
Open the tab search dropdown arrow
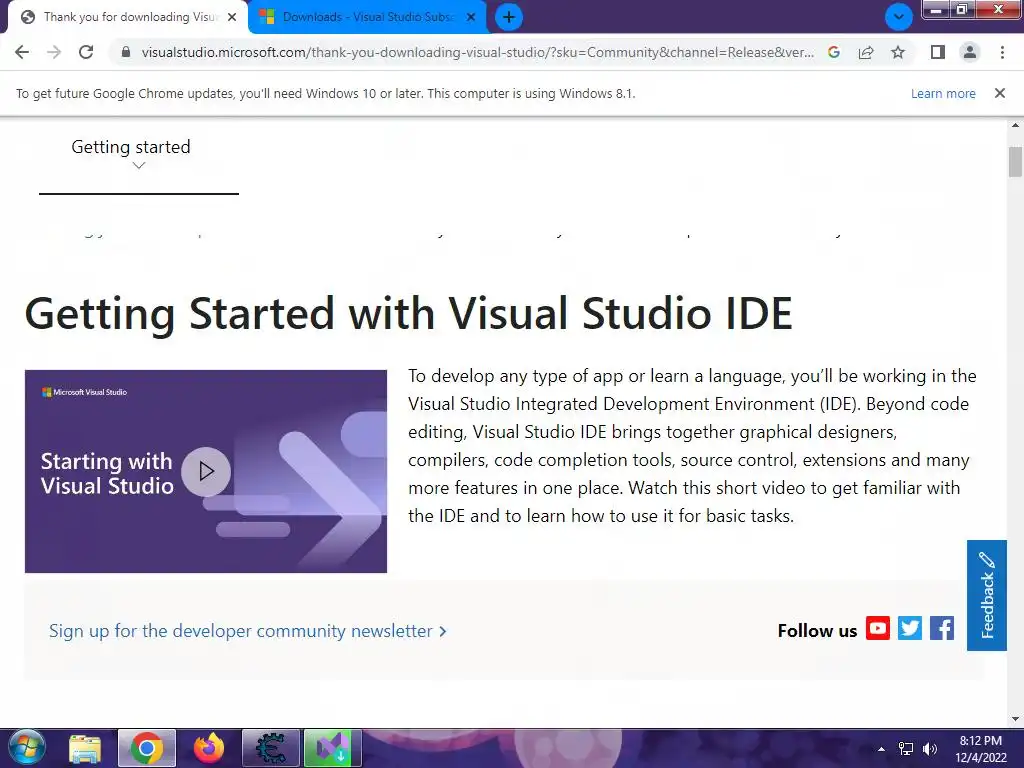coord(899,17)
